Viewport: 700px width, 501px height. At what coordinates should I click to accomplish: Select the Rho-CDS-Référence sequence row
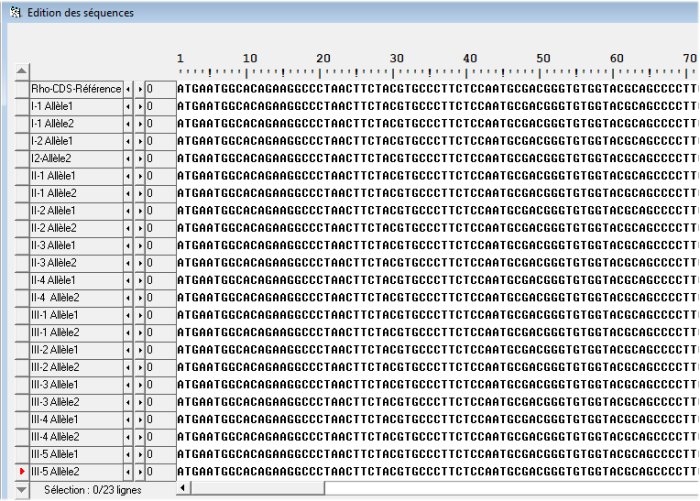click(x=76, y=89)
